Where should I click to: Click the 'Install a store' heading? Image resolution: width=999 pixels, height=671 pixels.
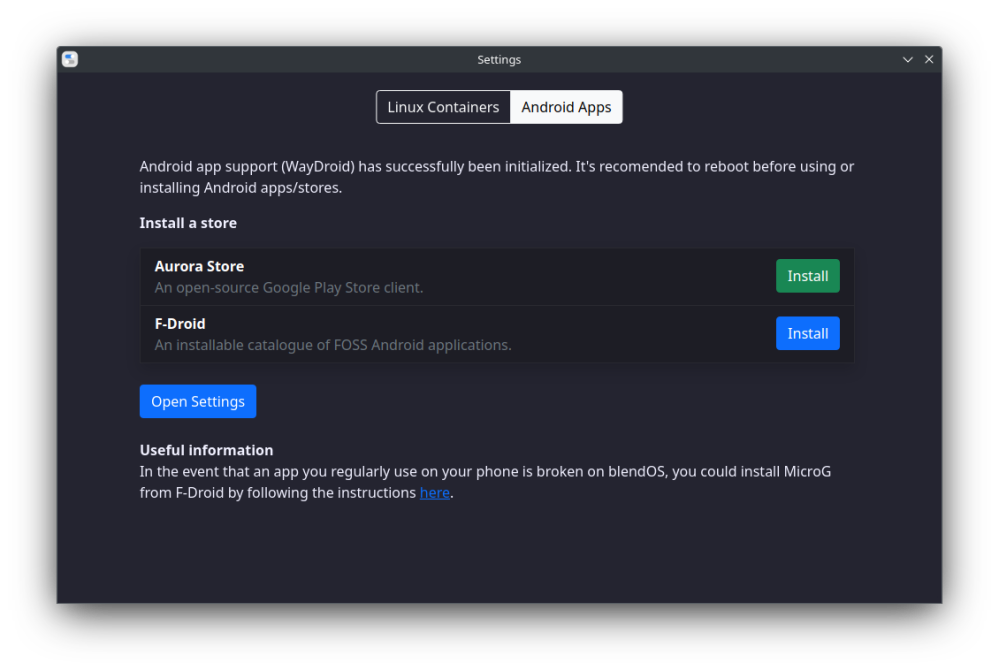pyautogui.click(x=188, y=223)
